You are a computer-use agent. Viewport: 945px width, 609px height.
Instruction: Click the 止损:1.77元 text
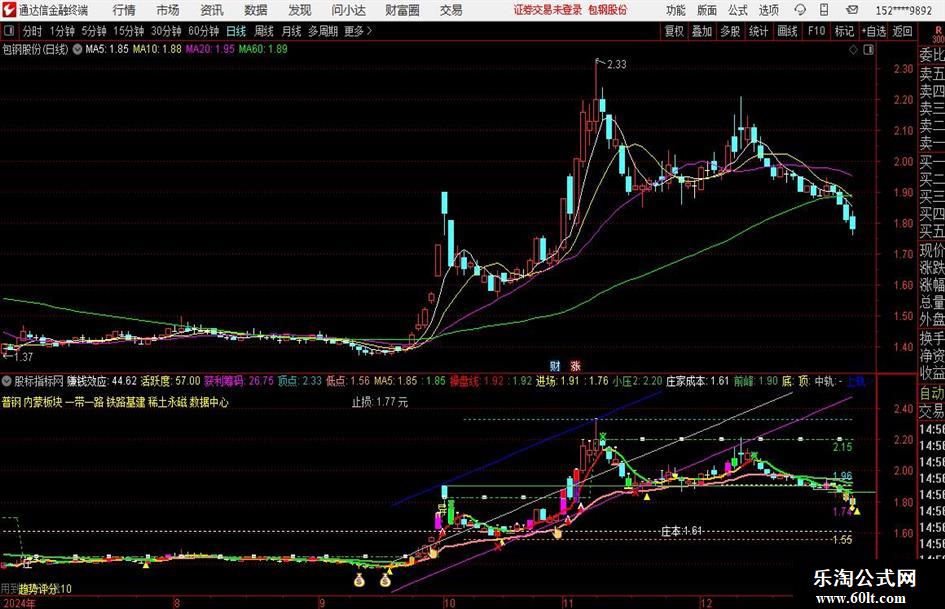click(380, 402)
